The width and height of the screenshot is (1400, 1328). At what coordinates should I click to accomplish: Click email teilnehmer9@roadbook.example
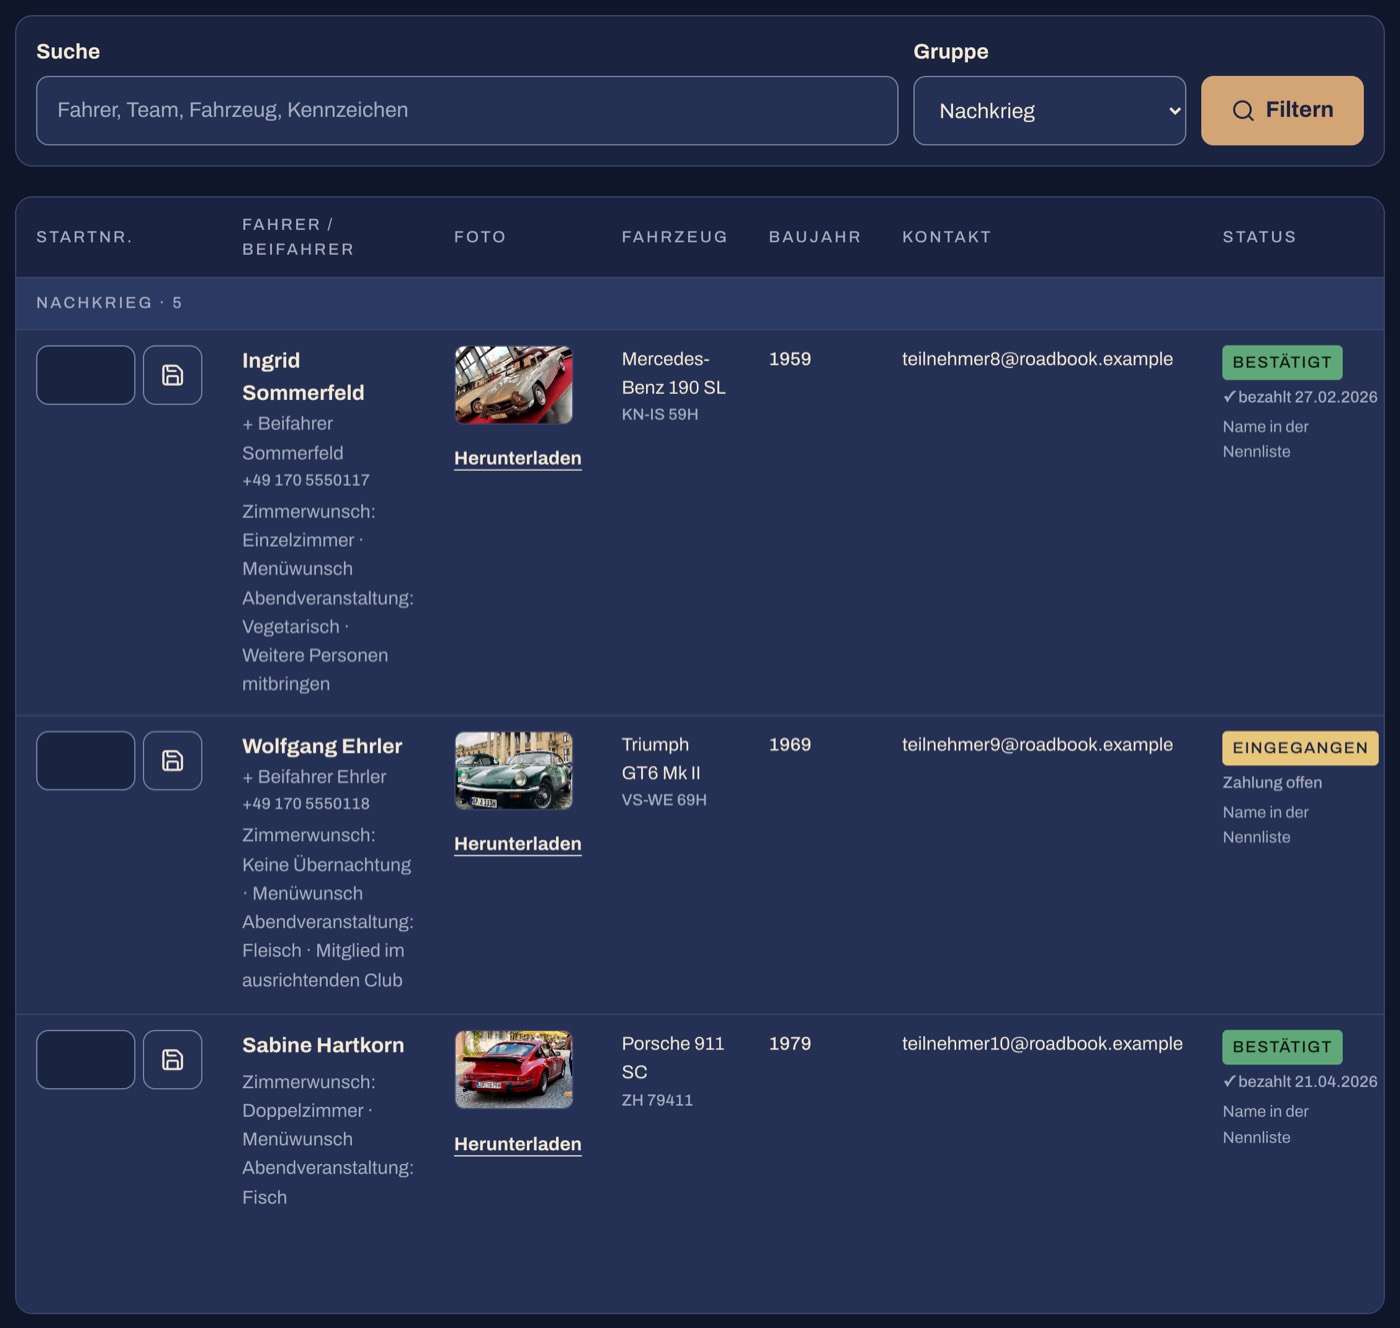pos(1037,745)
